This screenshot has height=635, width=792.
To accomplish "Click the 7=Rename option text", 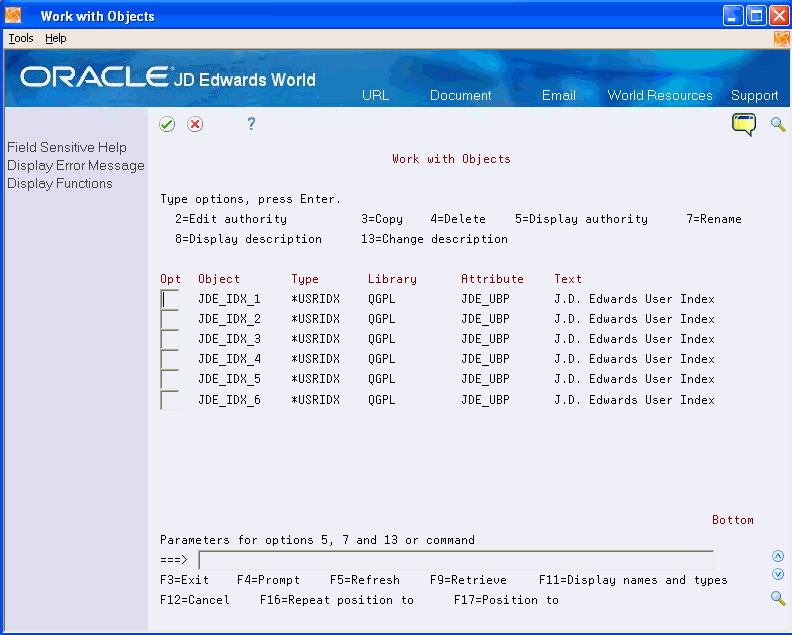I will pos(714,219).
